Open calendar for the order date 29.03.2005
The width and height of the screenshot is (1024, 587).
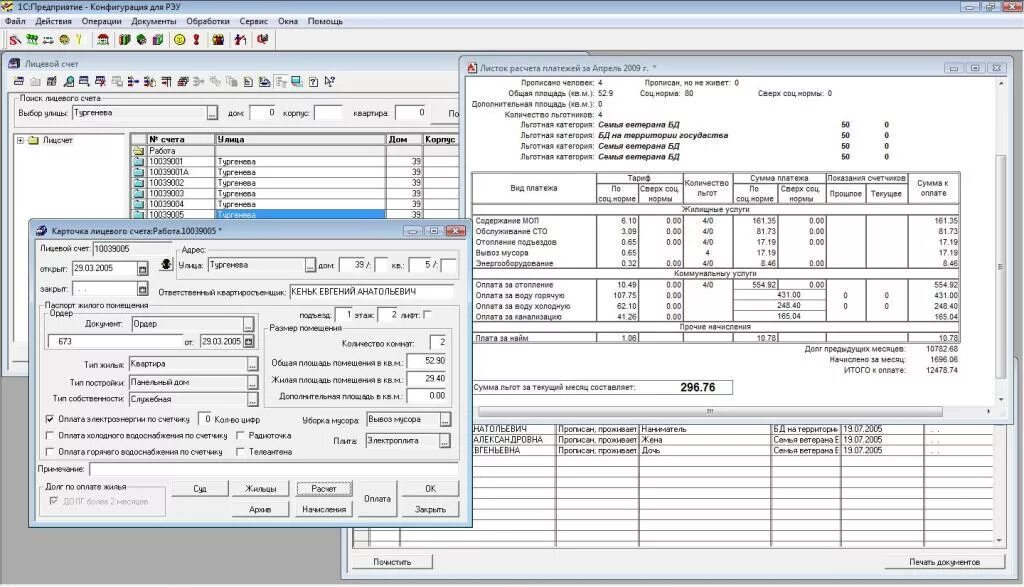(248, 341)
